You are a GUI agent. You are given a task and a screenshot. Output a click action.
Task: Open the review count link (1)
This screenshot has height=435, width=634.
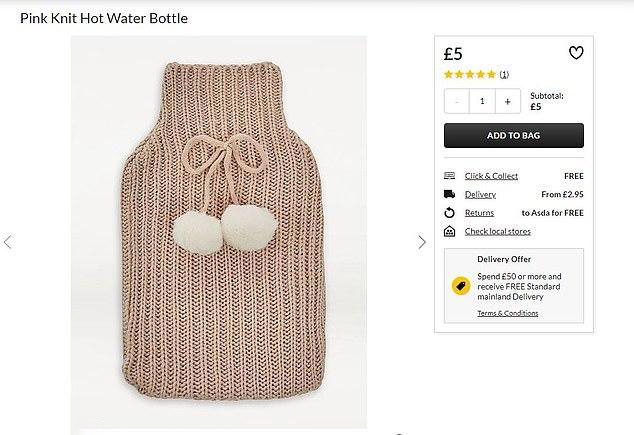coord(504,74)
